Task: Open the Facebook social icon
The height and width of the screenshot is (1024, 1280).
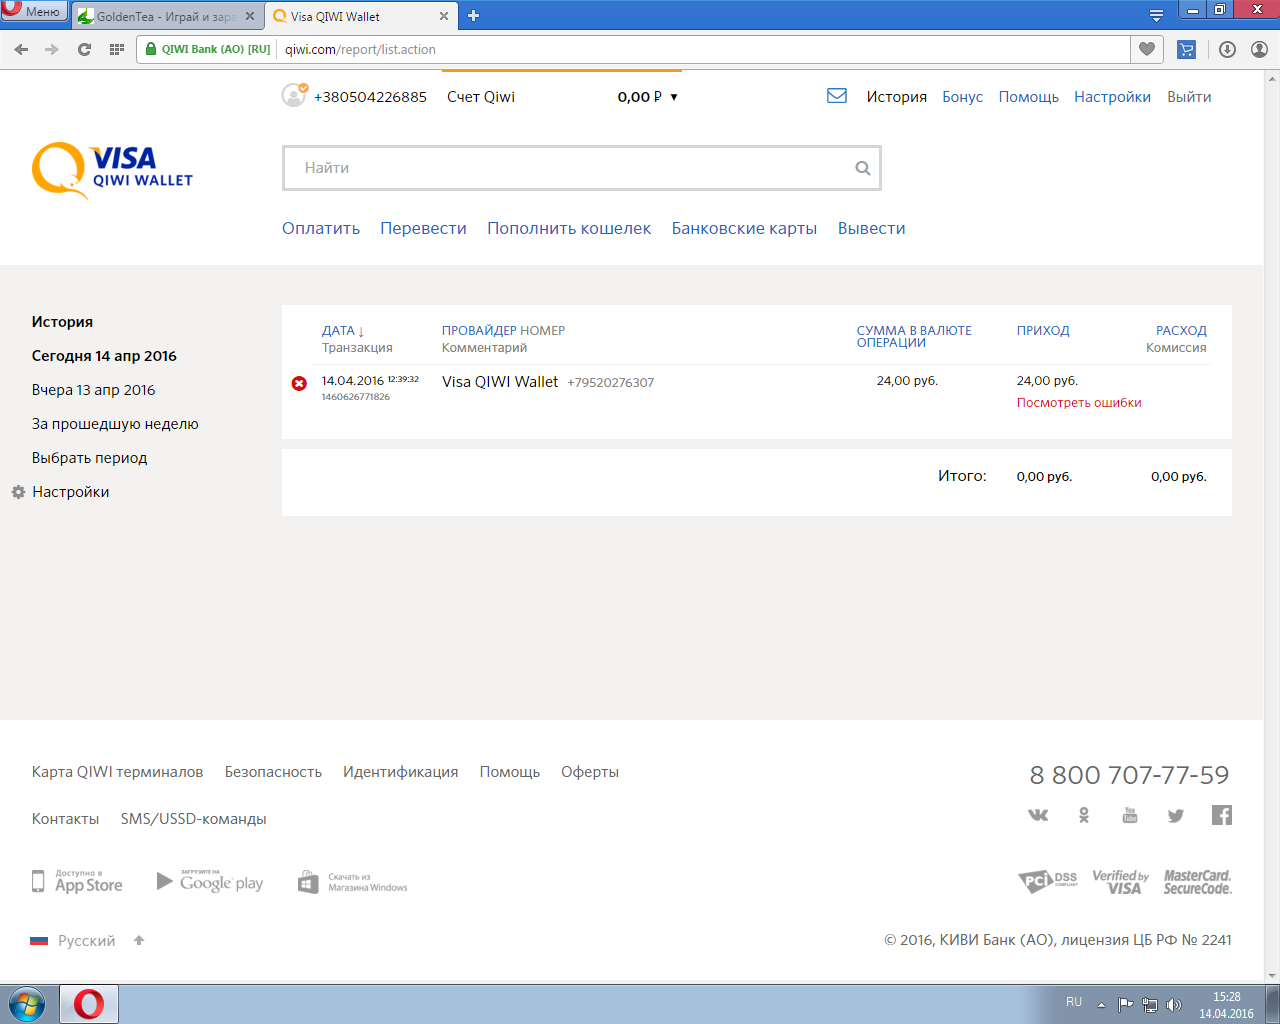Action: 1222,815
